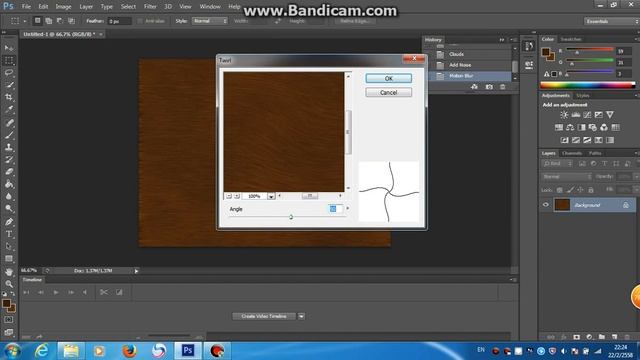Viewport: 640px width, 360px height.
Task: Zoom out Twirl preview minus button
Action: [229, 196]
